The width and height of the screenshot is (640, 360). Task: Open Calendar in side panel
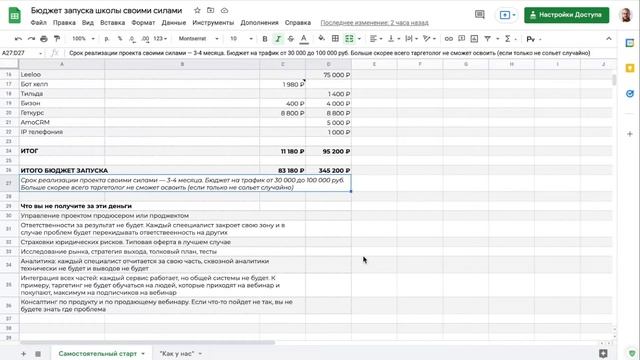pyautogui.click(x=629, y=43)
